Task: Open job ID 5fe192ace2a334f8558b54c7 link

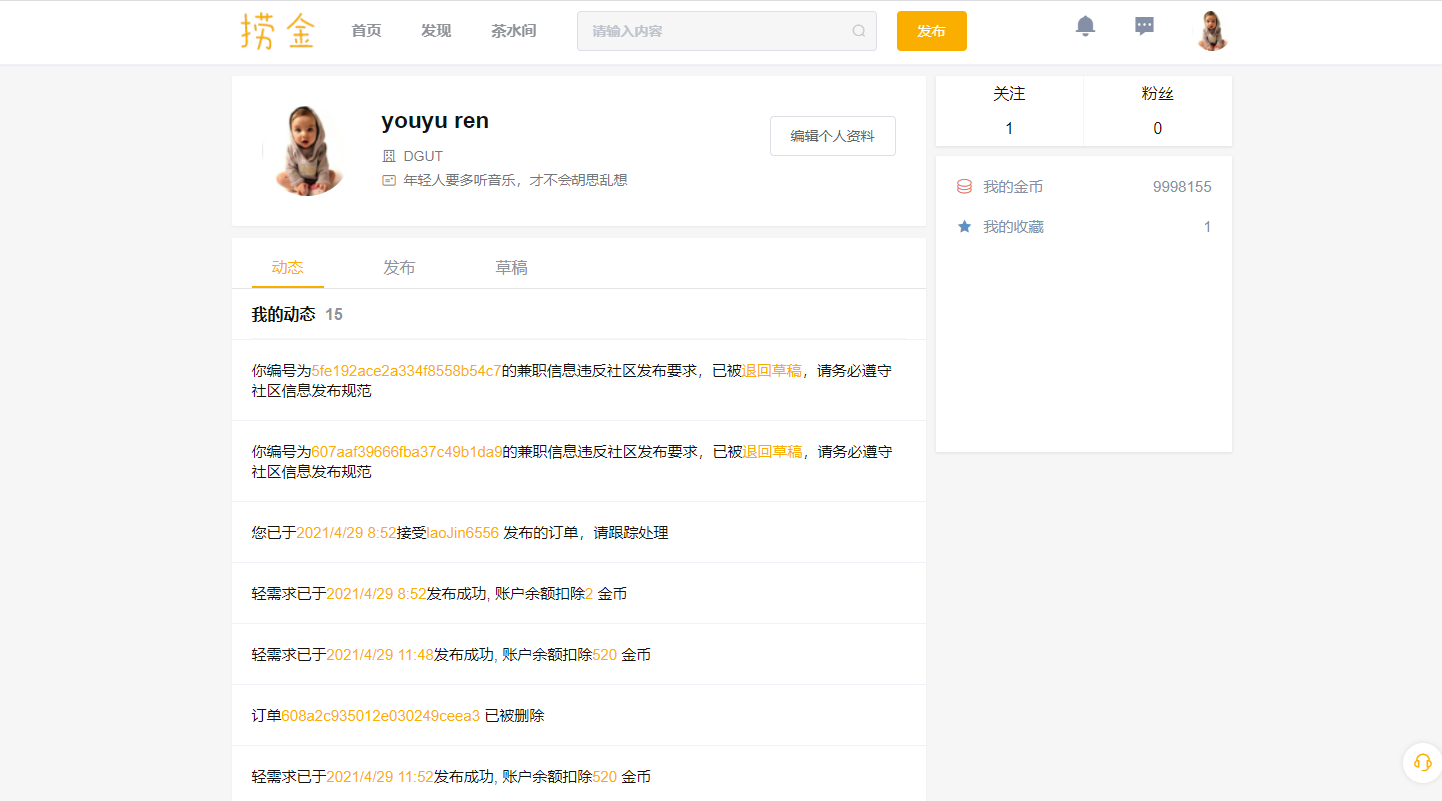Action: pos(407,370)
